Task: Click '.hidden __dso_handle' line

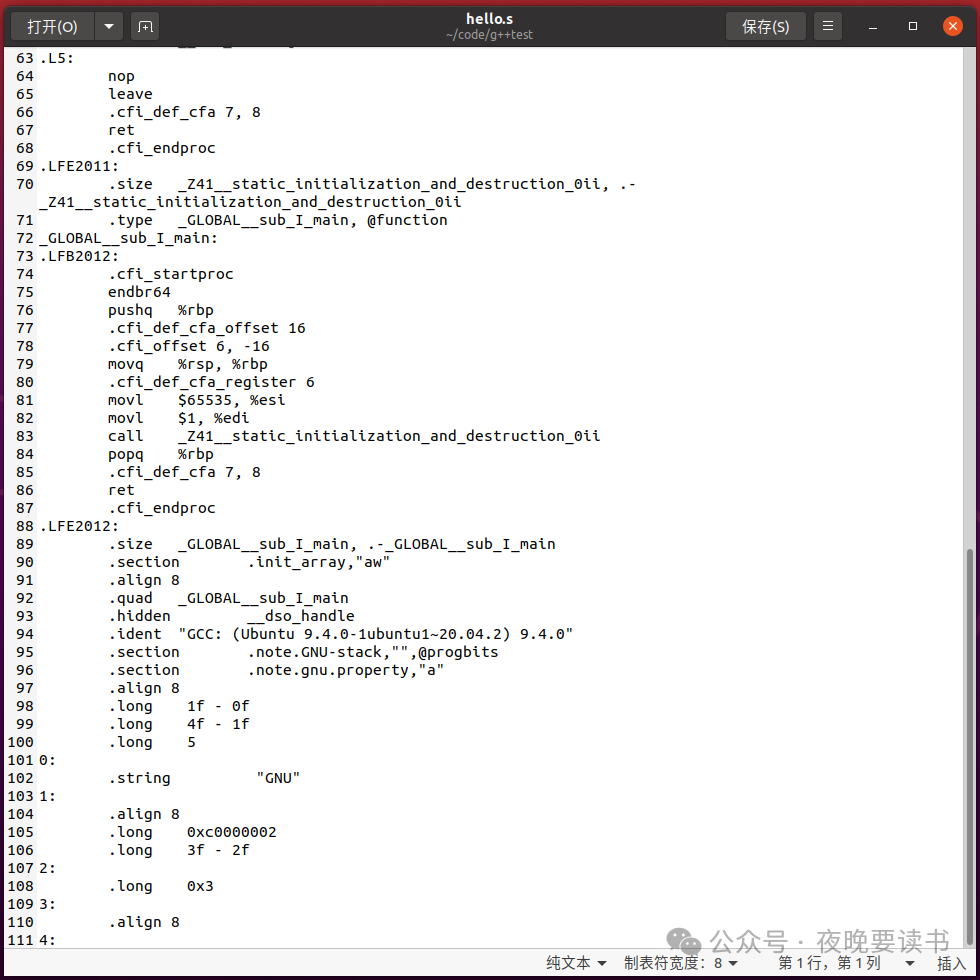Action: (231, 616)
